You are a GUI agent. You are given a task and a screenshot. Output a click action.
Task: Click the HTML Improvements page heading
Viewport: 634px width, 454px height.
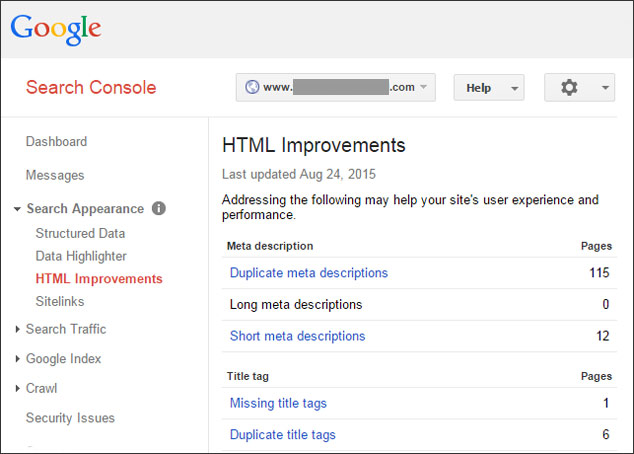click(314, 145)
